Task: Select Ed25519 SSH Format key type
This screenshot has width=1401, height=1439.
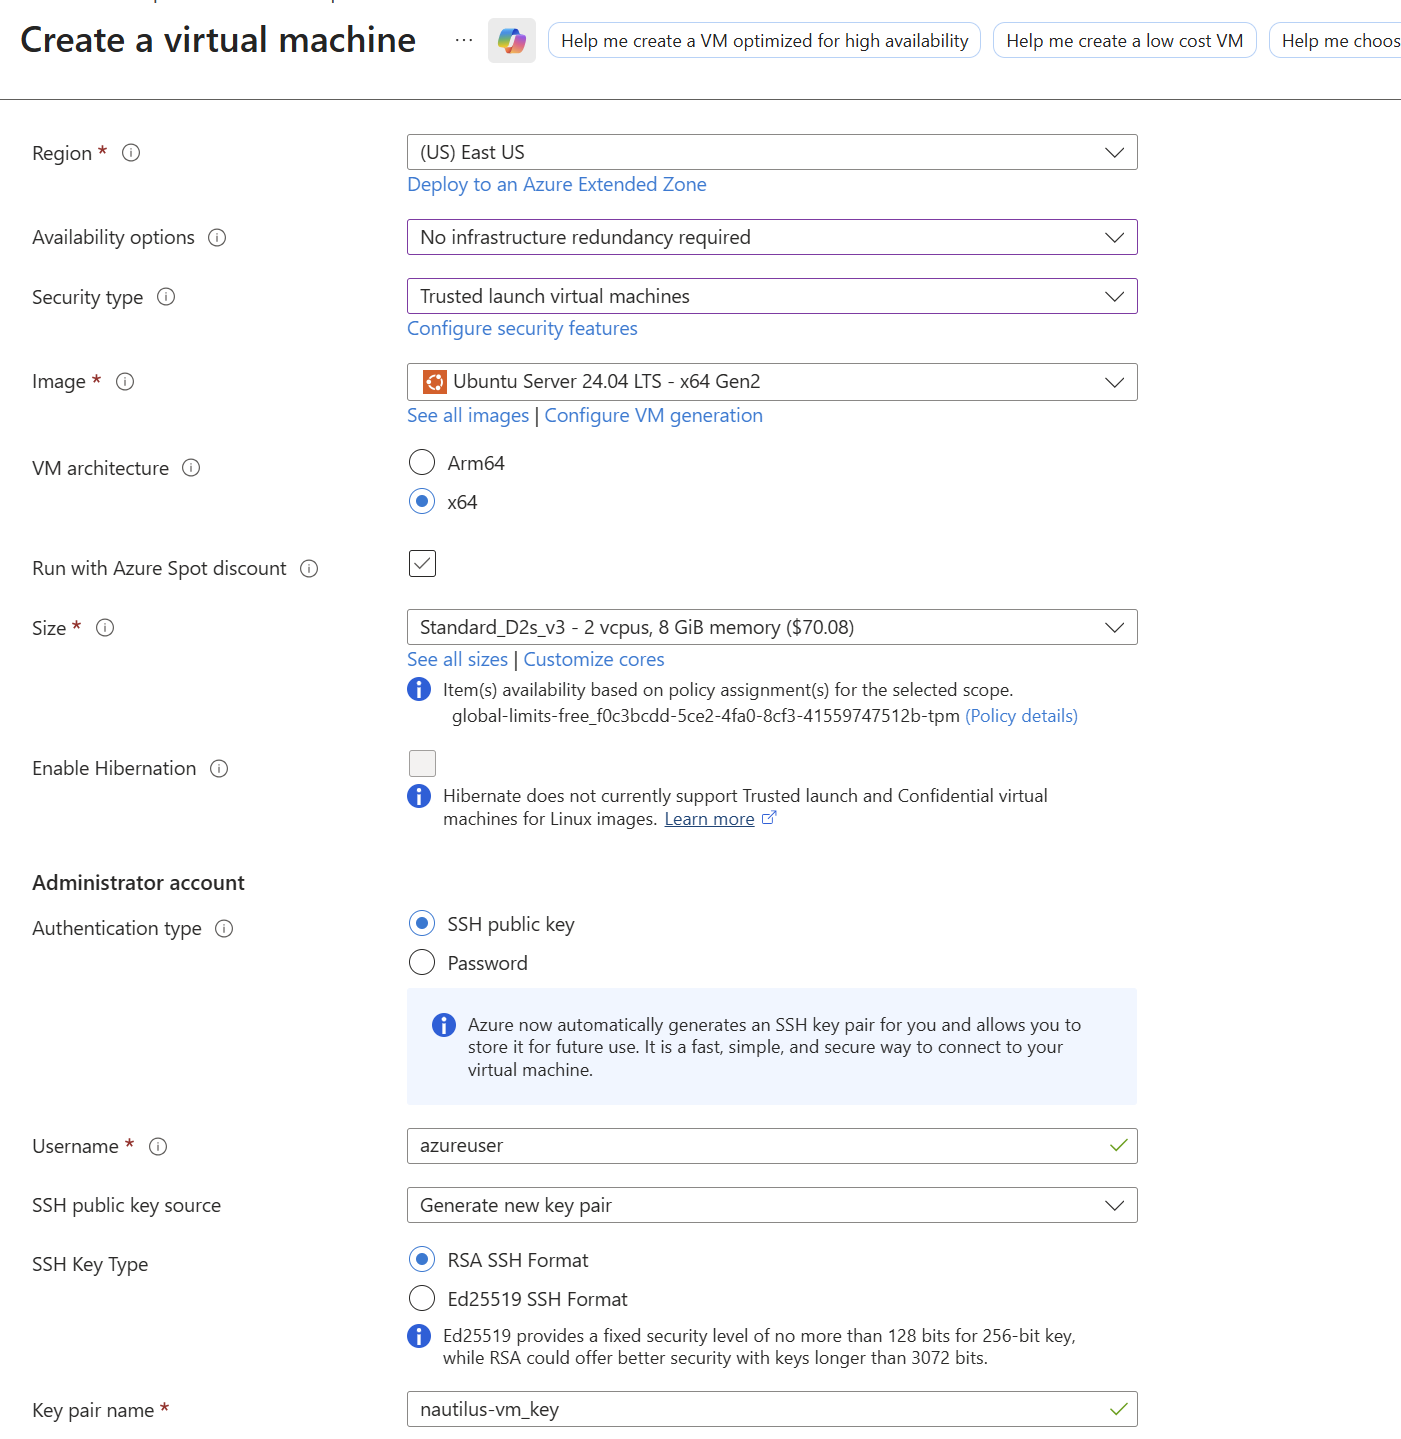Action: (422, 1298)
